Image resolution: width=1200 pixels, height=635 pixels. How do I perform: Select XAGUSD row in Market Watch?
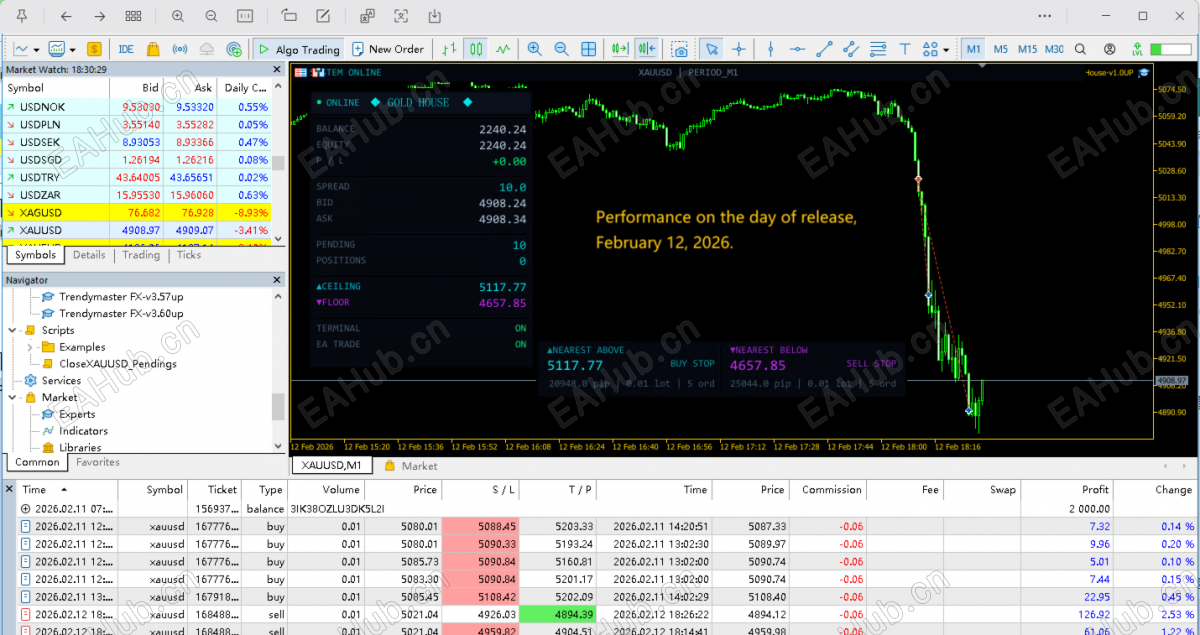click(137, 213)
